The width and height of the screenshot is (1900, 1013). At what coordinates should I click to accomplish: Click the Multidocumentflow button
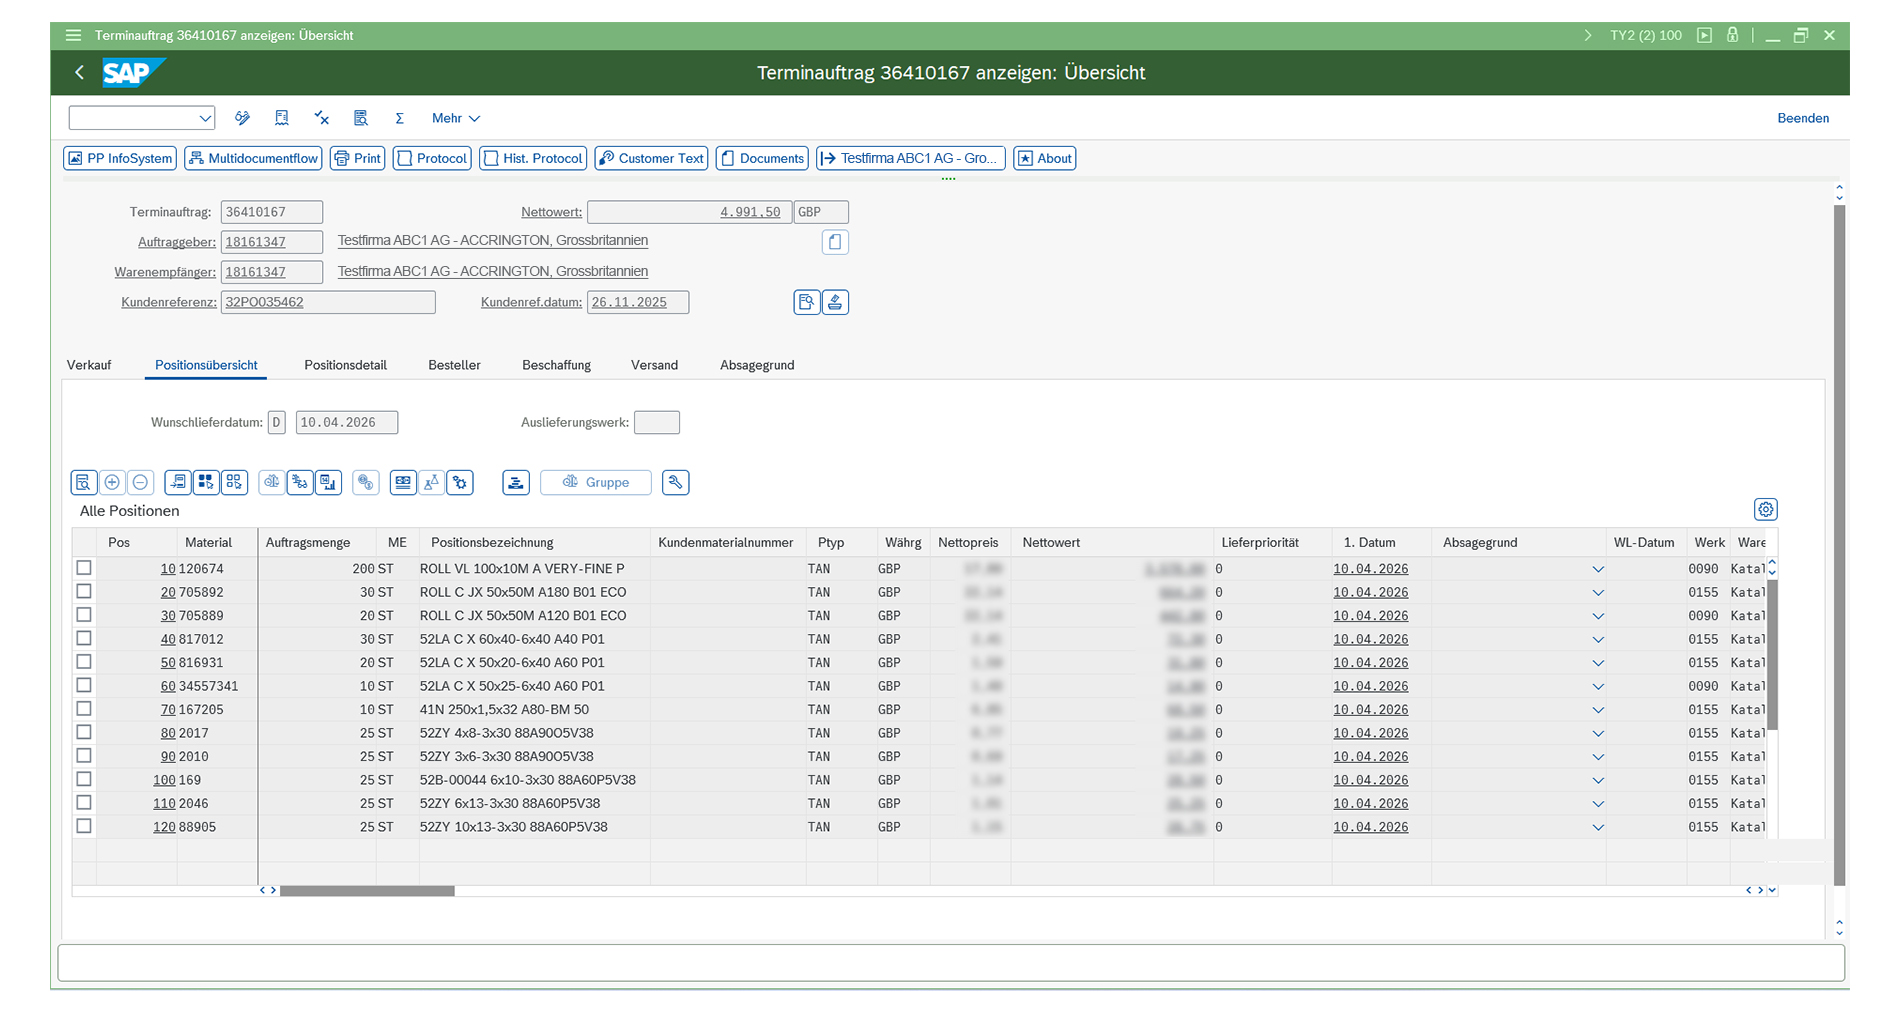[x=252, y=158]
